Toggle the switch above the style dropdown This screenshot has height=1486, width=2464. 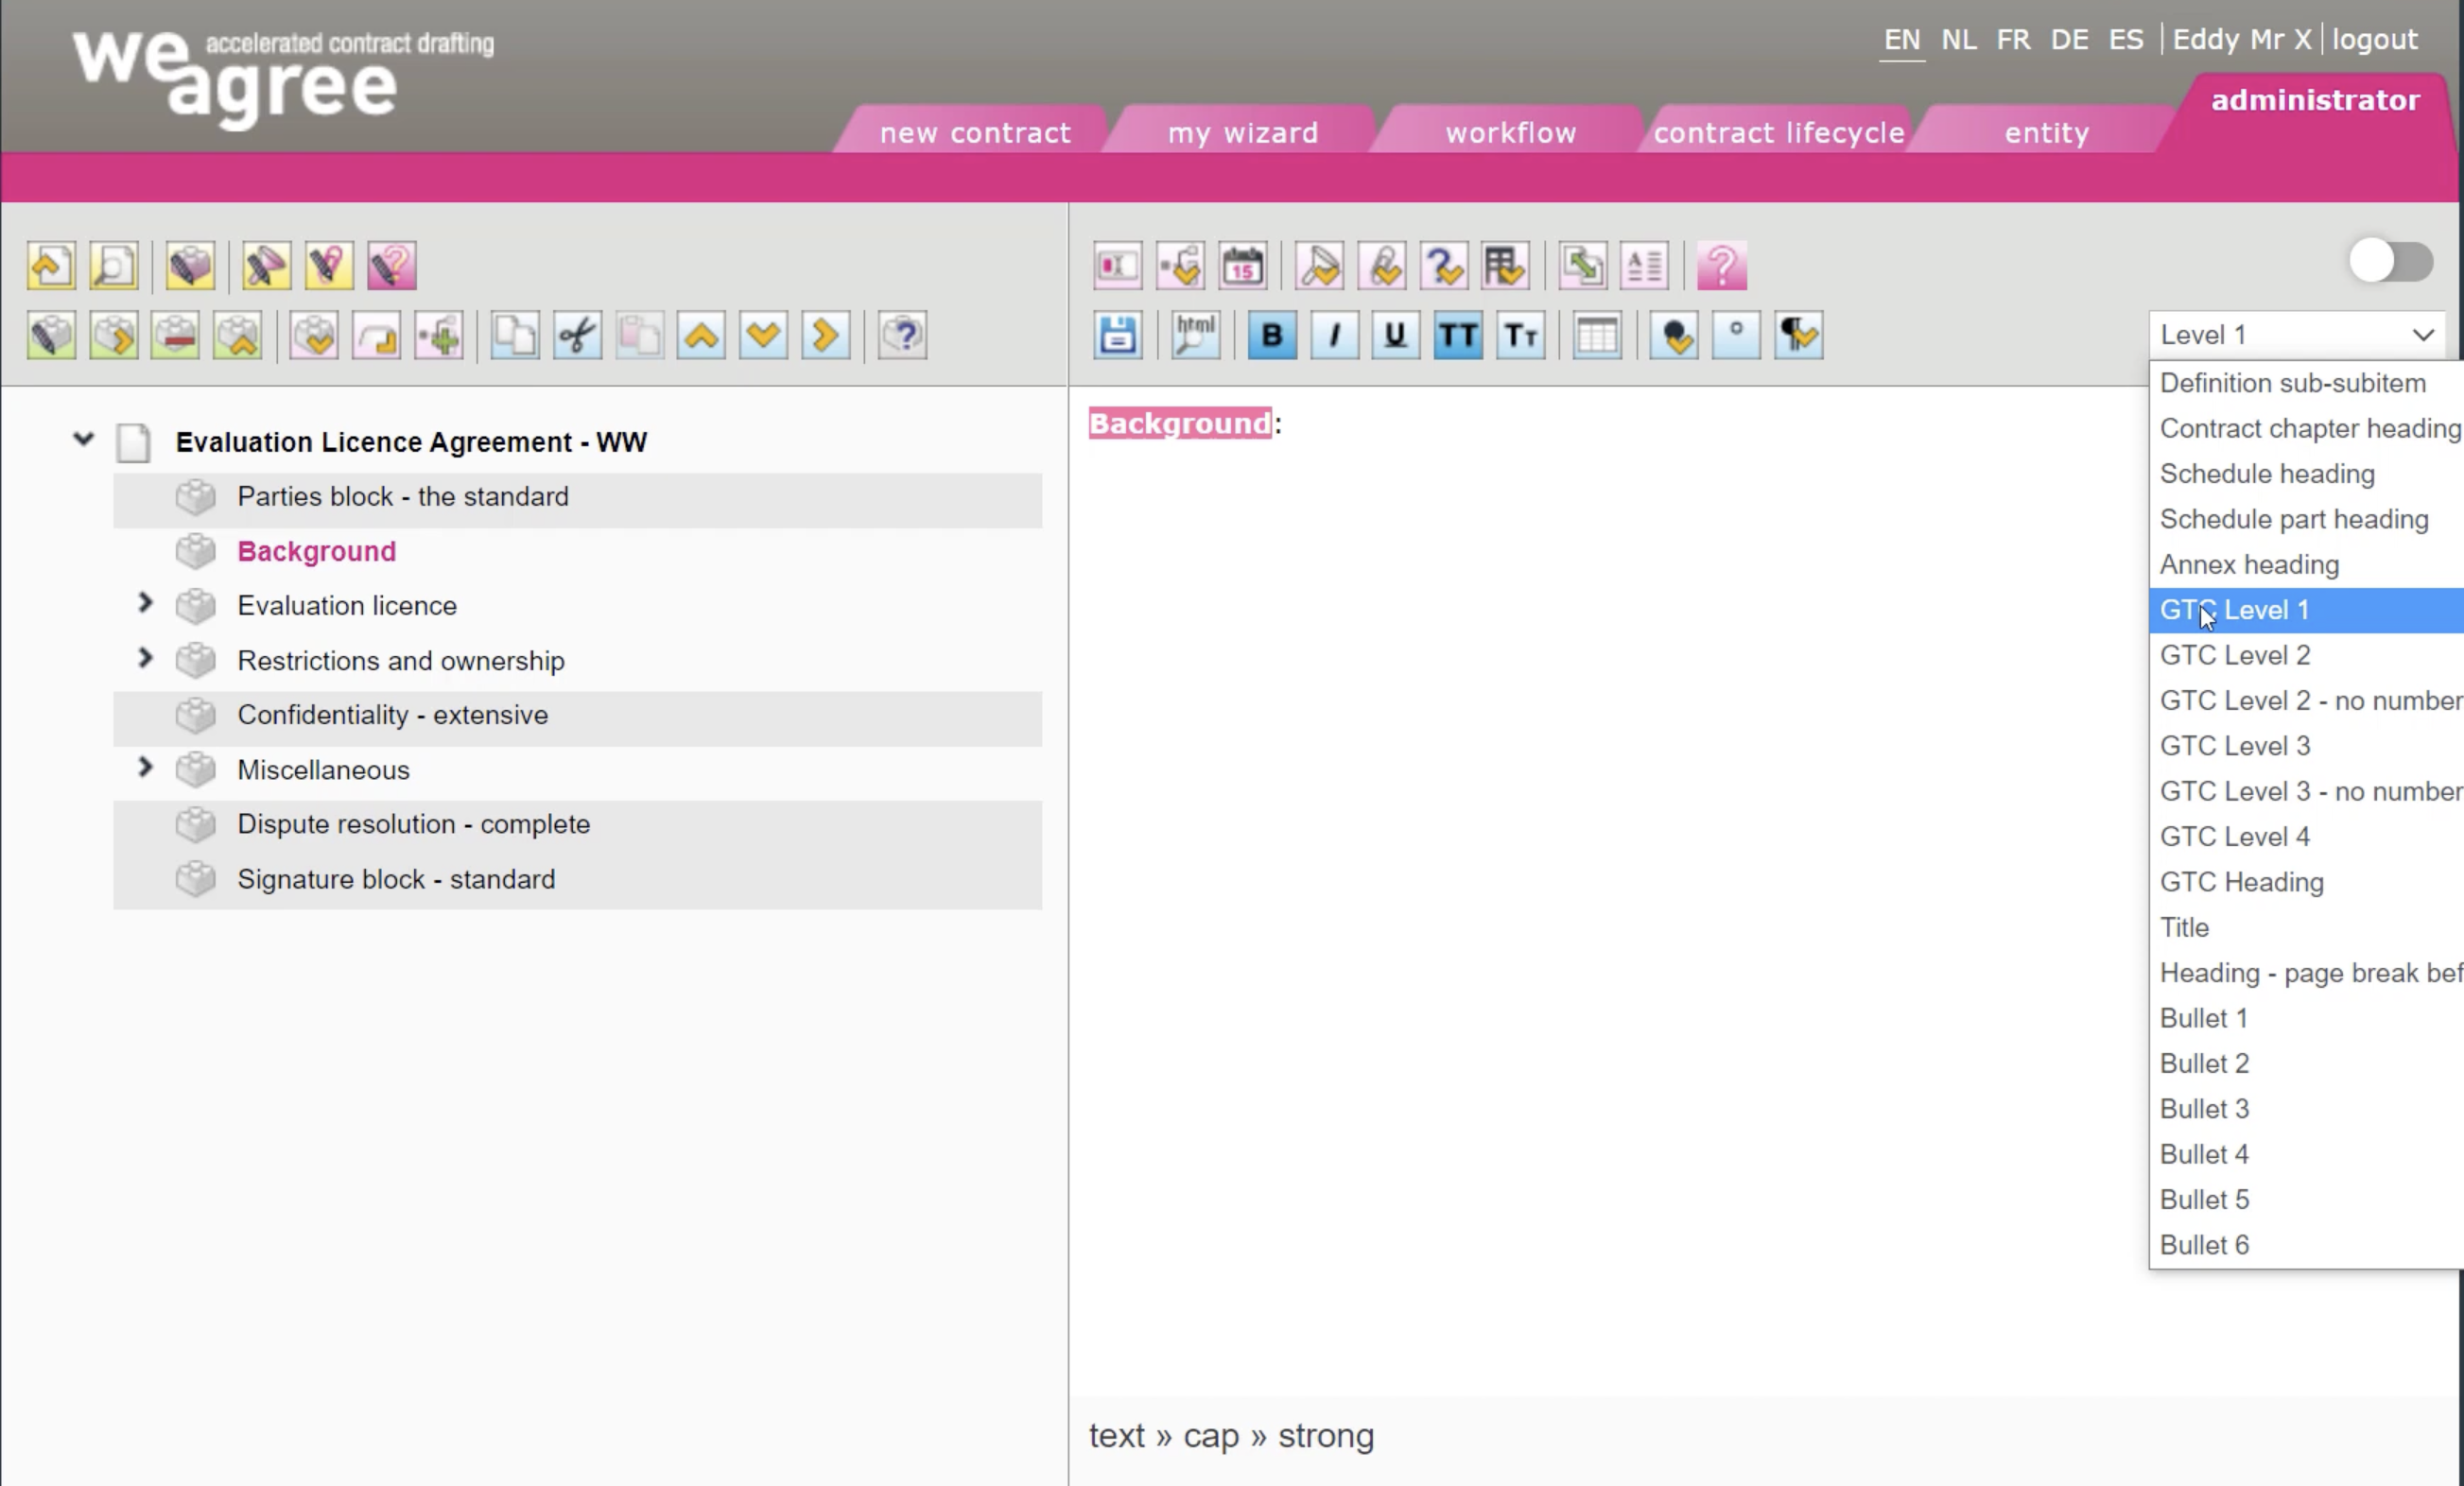[x=2390, y=261]
